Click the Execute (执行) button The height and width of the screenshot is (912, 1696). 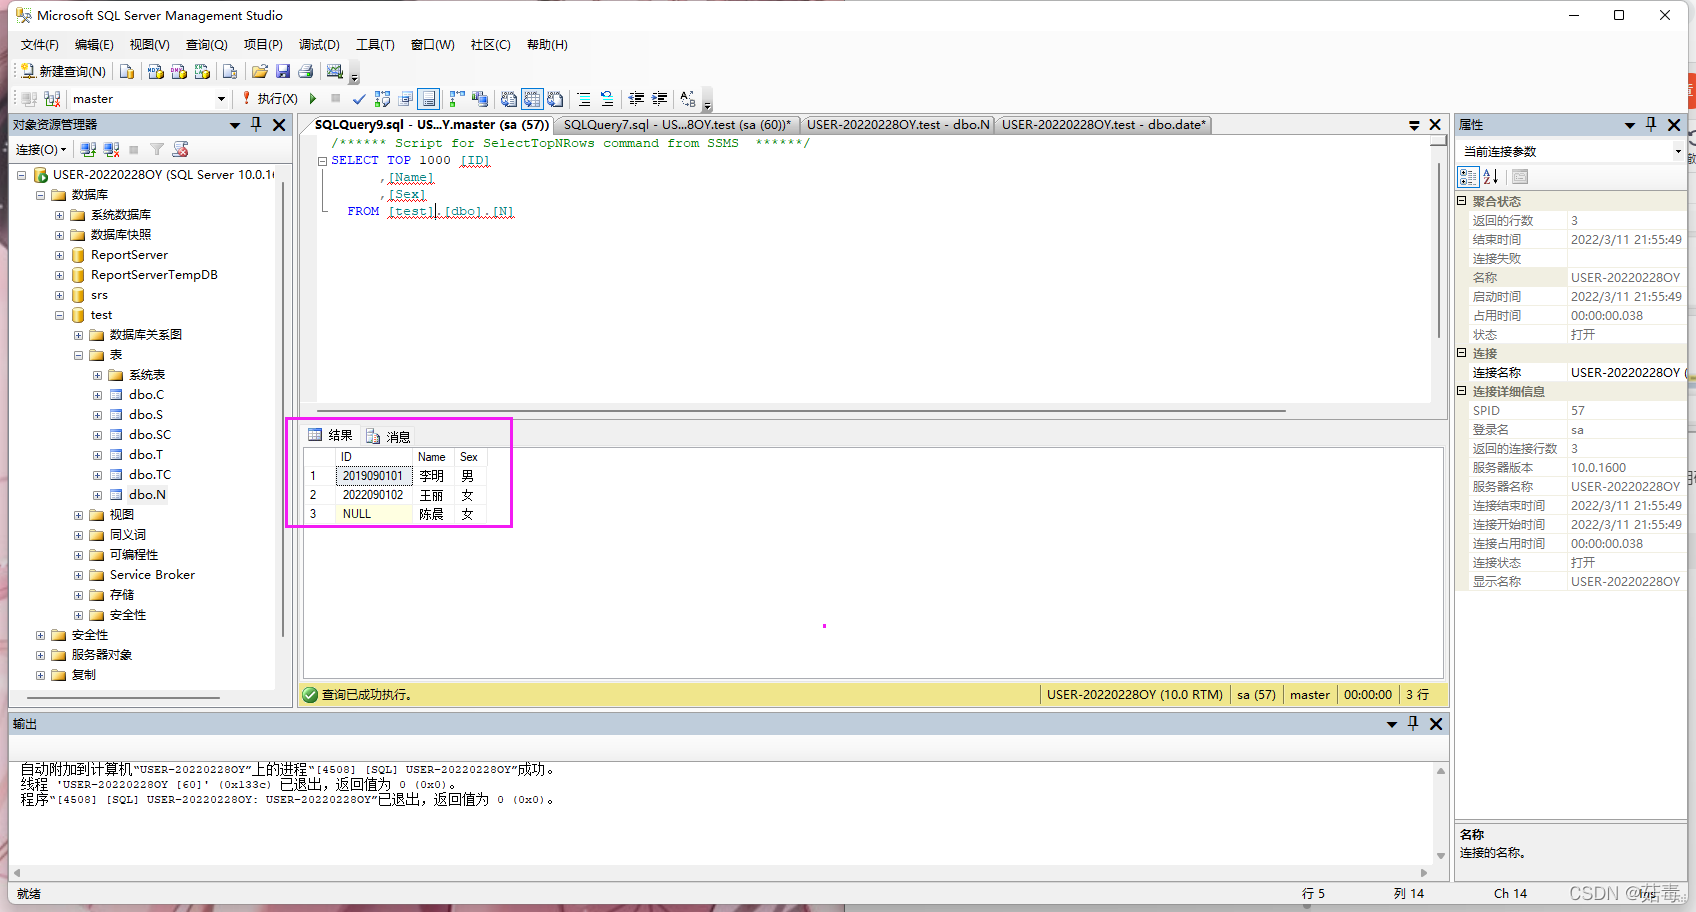point(269,99)
